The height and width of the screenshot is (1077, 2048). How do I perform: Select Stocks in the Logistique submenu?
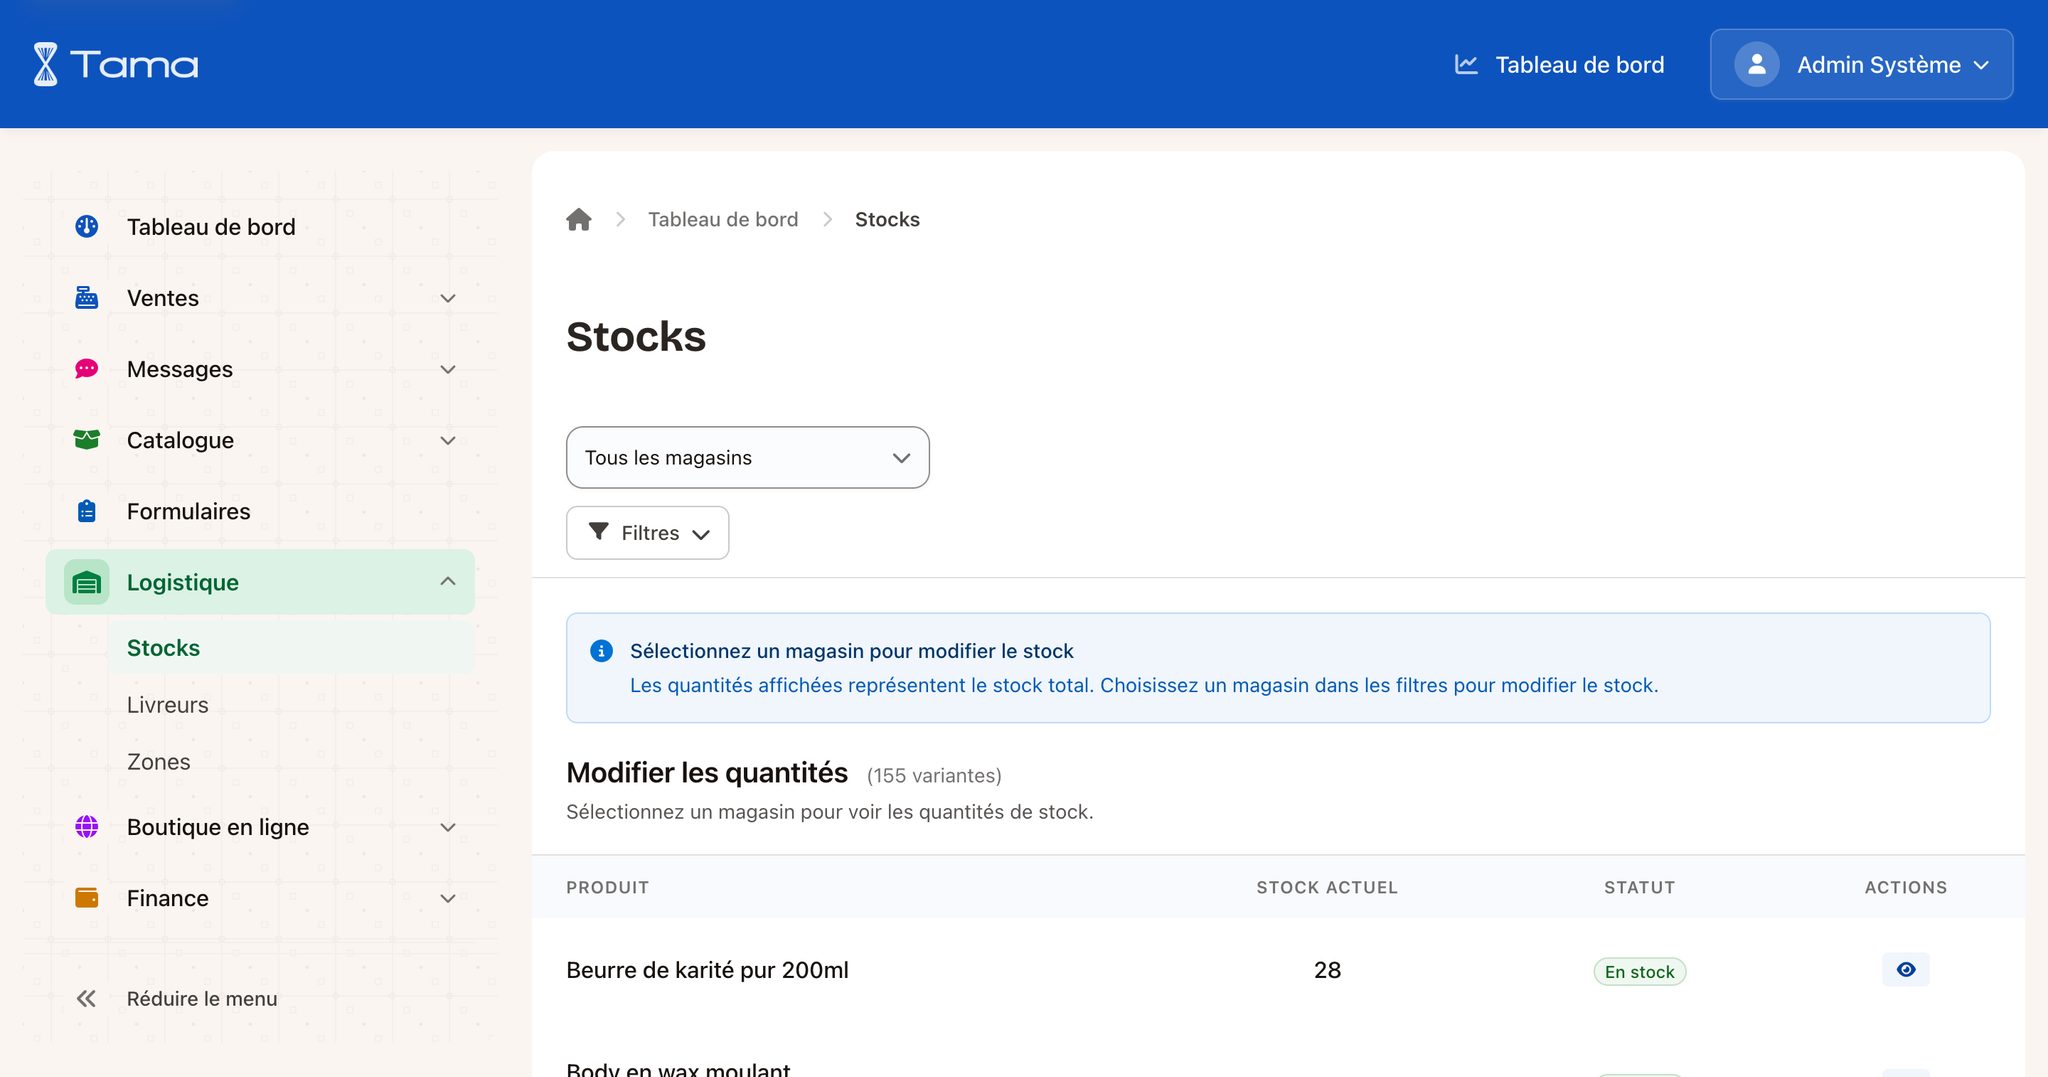pyautogui.click(x=290, y=647)
